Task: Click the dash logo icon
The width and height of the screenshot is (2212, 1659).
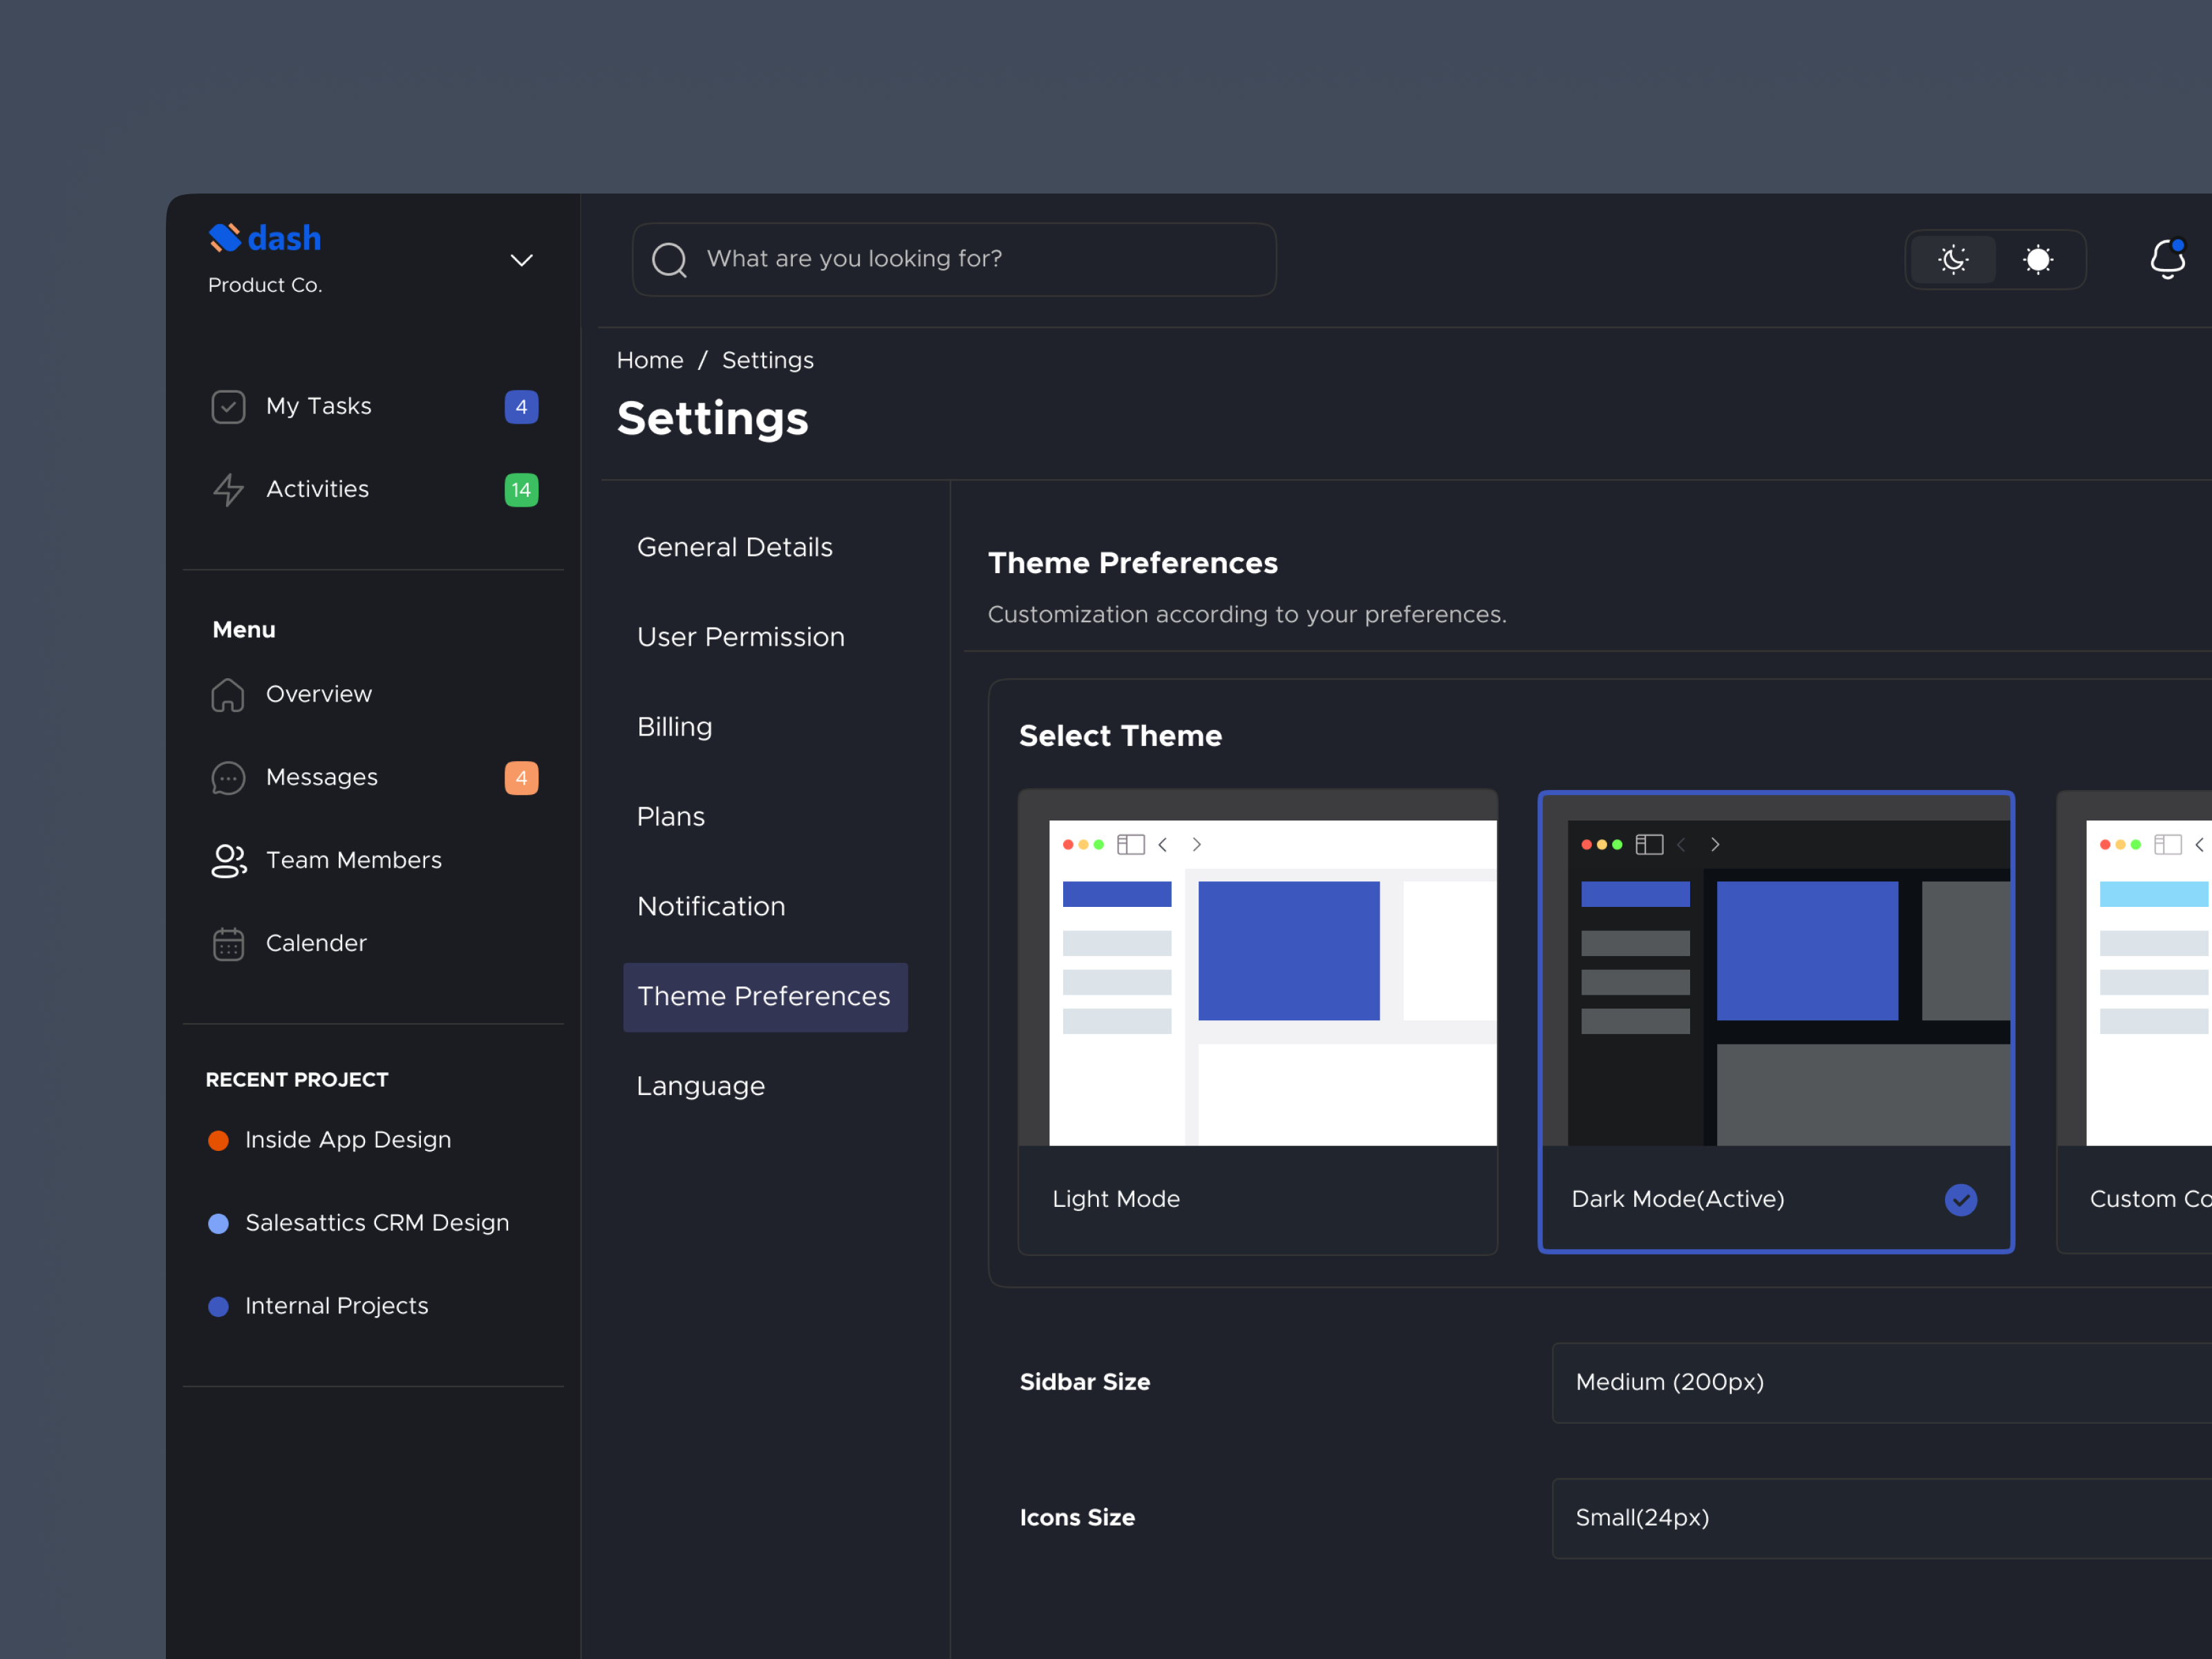Action: tap(225, 237)
